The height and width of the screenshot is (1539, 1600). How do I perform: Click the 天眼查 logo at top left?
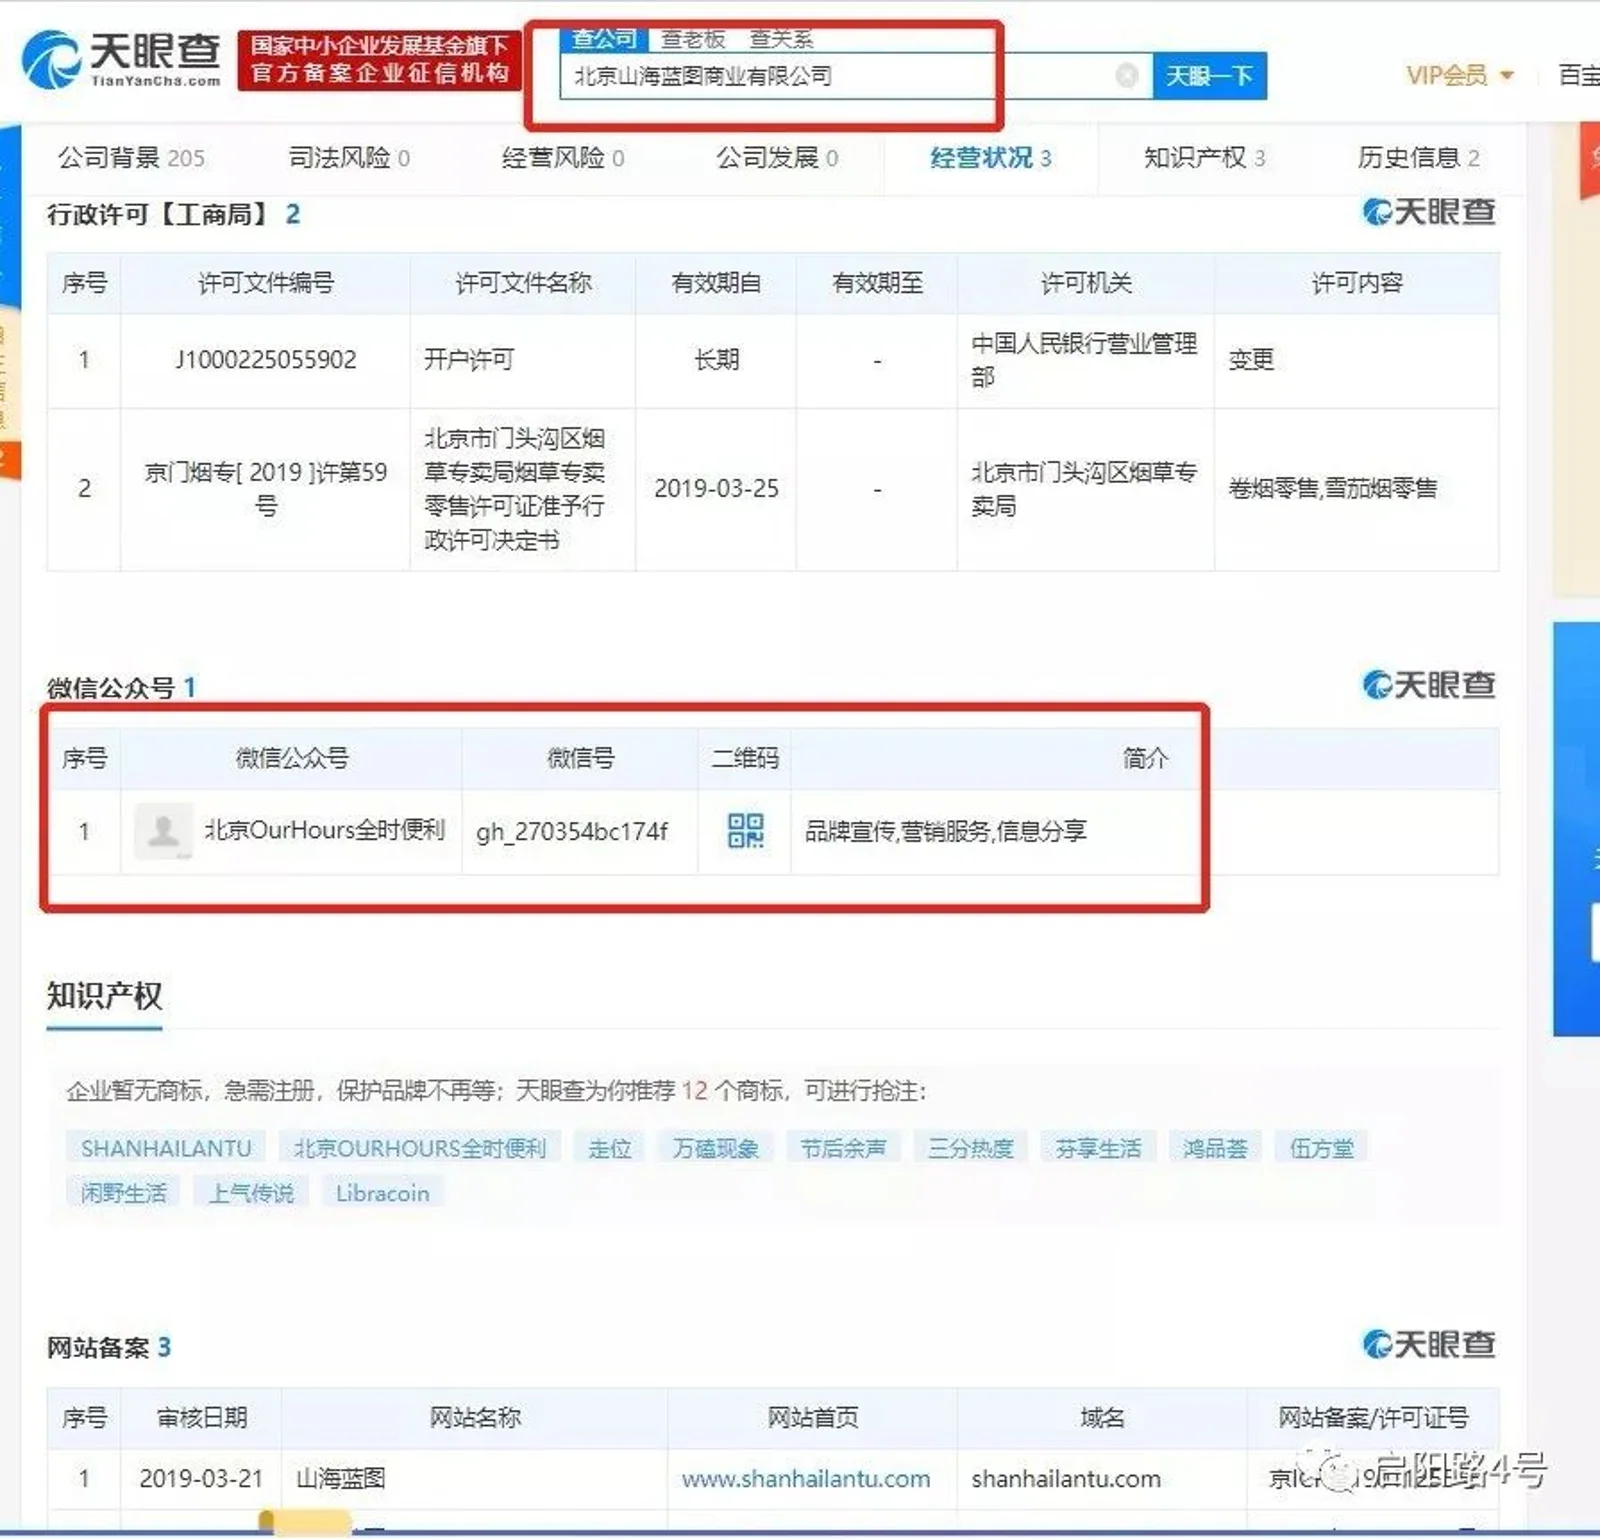tap(121, 59)
